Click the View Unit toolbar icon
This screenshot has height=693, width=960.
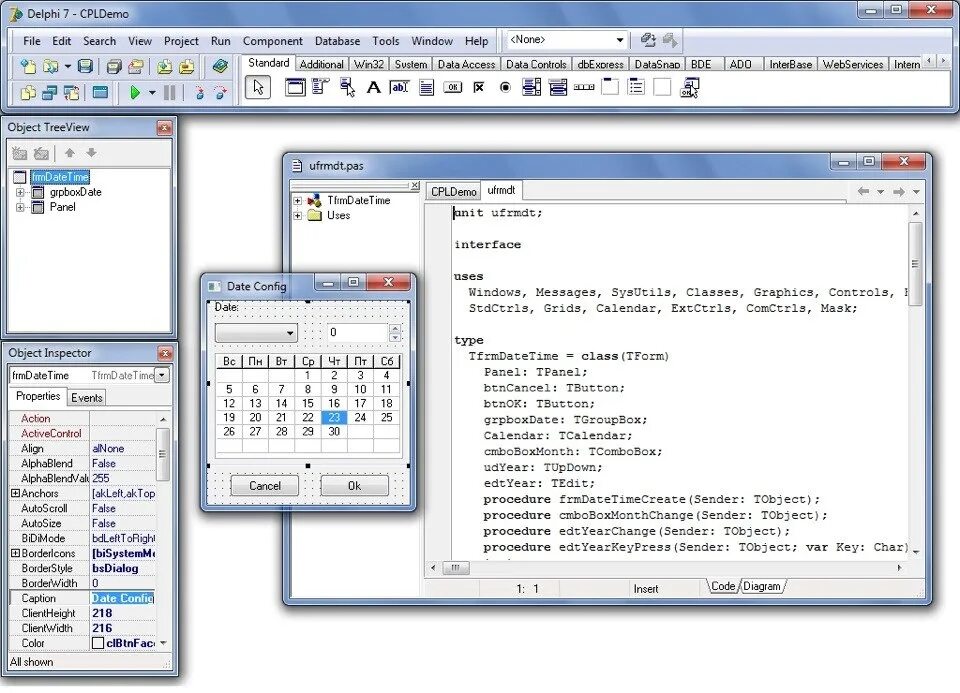coord(28,93)
